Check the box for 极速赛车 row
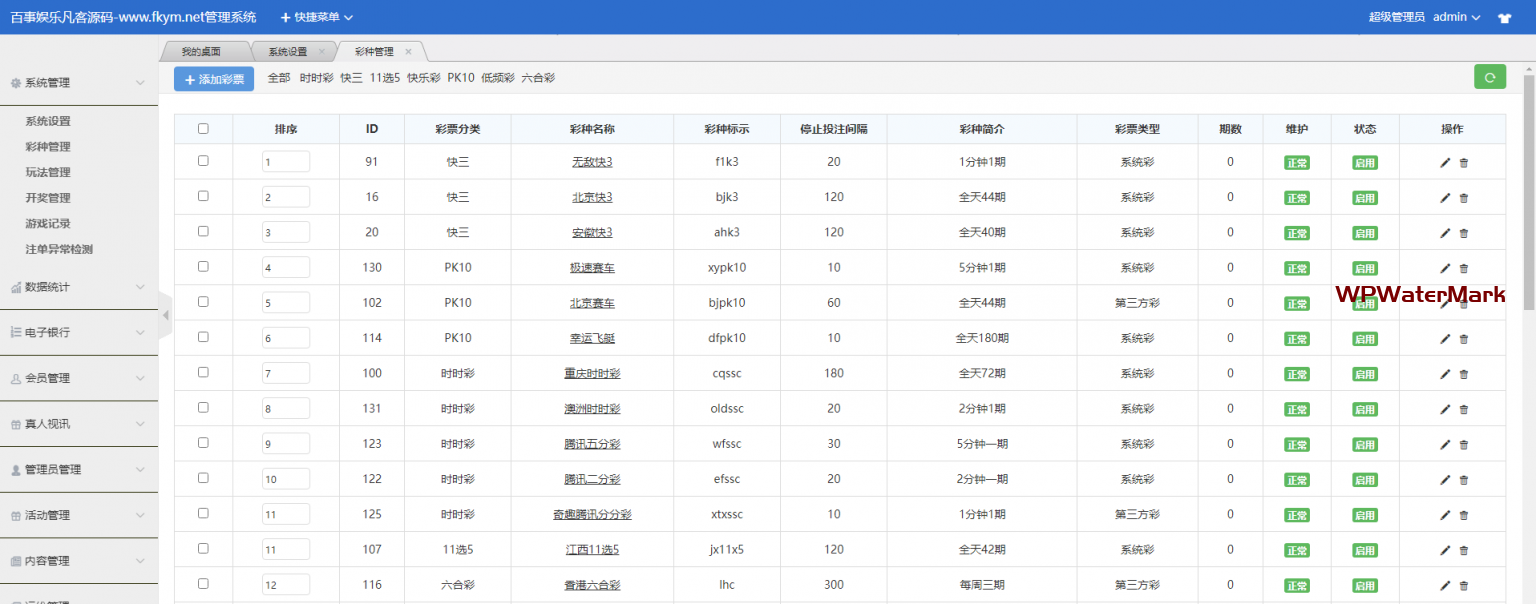 tap(203, 266)
